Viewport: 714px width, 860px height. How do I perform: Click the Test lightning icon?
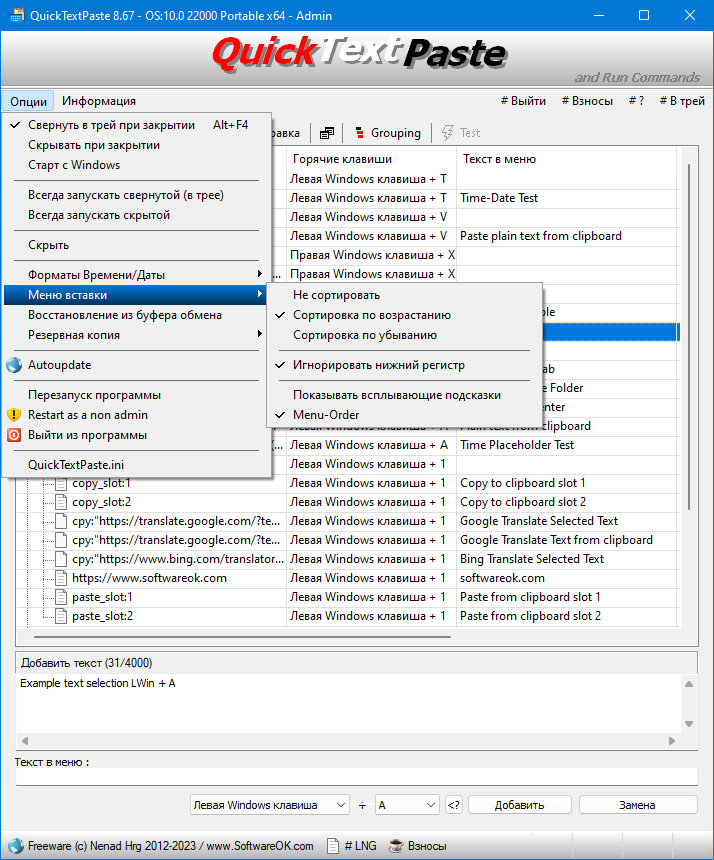pos(447,133)
